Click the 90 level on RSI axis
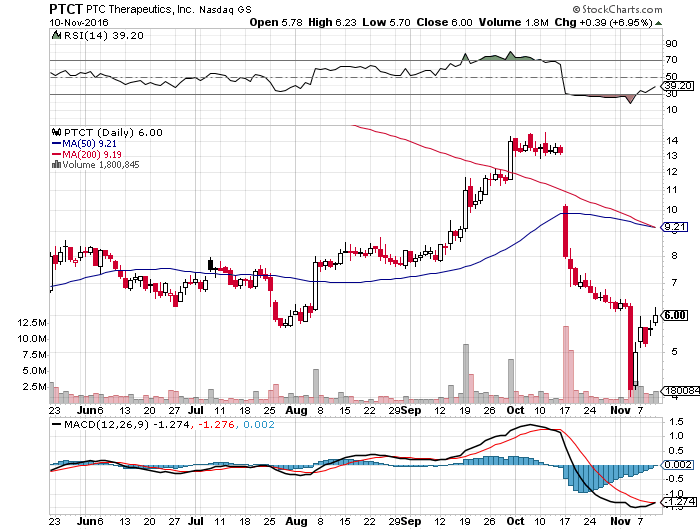This screenshot has width=700, height=530. [671, 44]
